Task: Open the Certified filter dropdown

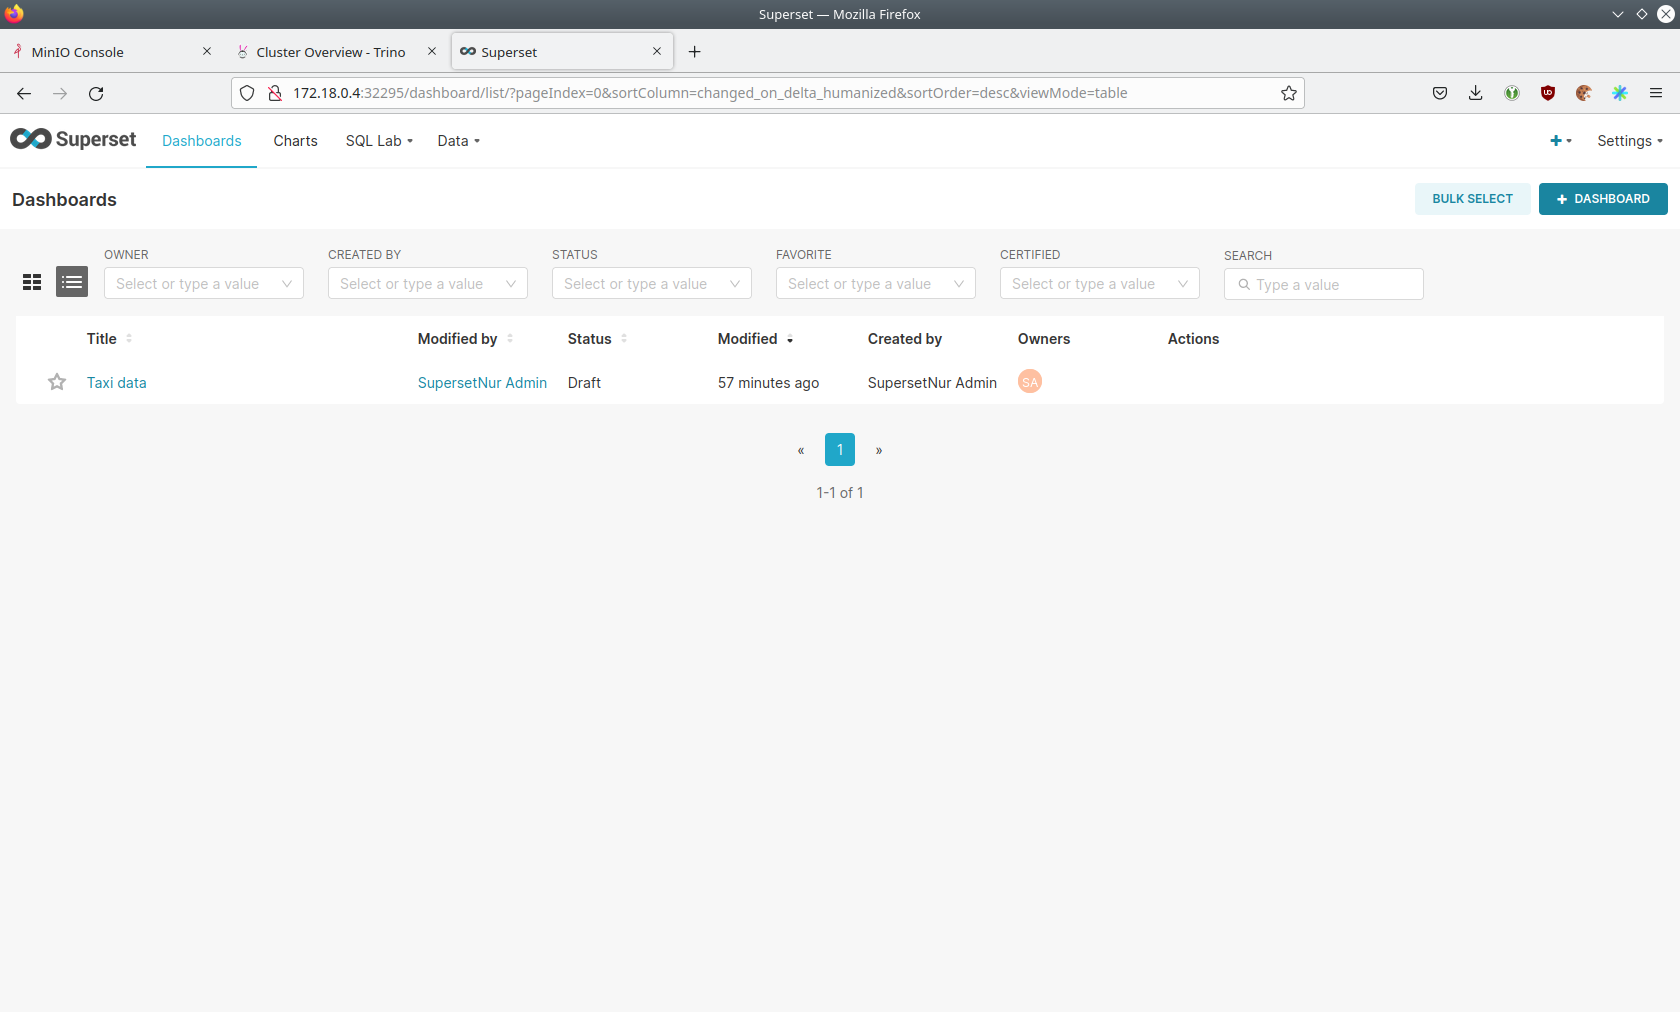Action: tap(1099, 284)
